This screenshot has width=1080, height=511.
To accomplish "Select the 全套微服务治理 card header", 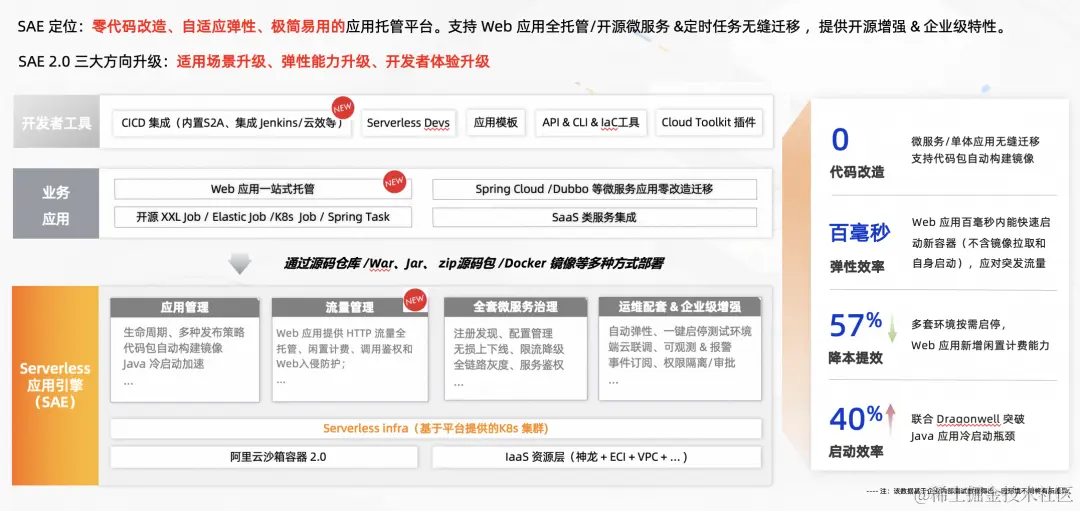I will [516, 307].
